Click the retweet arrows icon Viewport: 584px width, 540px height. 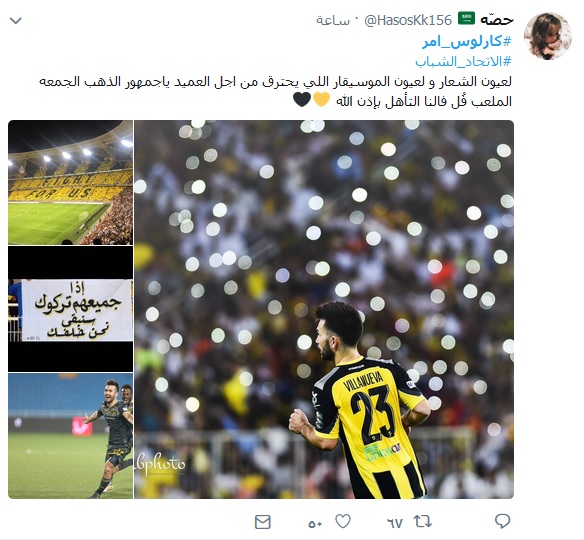click(423, 521)
